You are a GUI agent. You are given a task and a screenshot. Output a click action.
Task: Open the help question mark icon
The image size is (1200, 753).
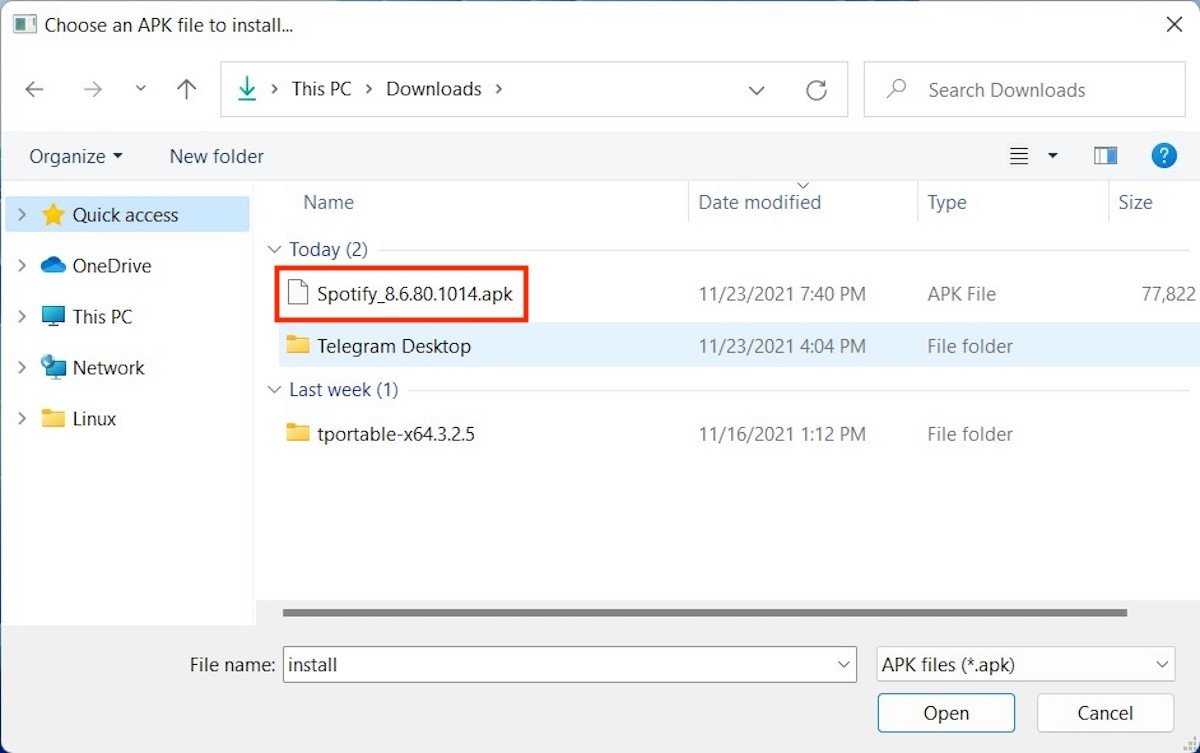tap(1163, 156)
